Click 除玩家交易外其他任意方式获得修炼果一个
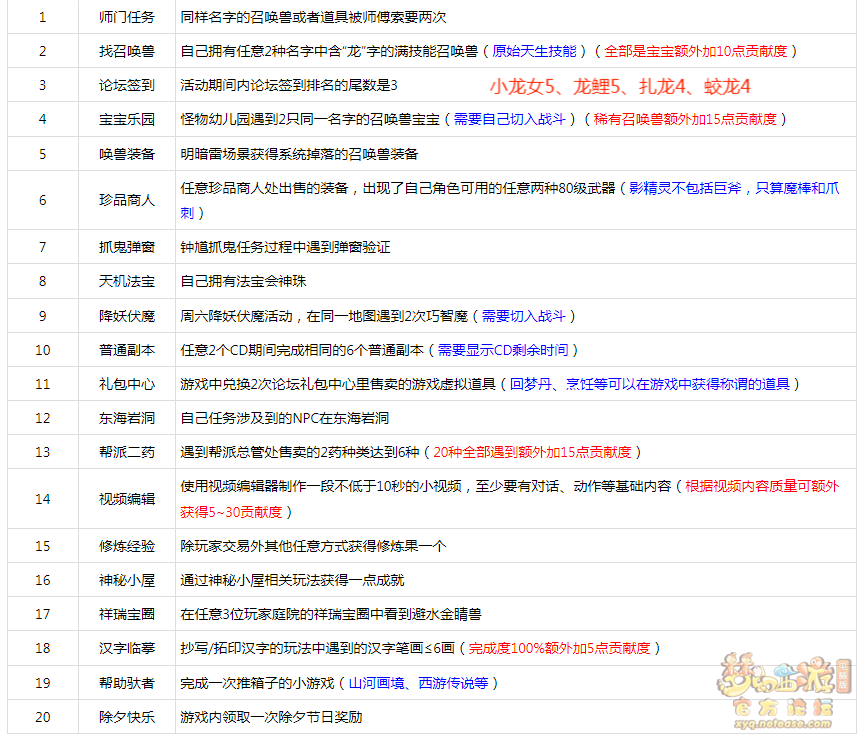The height and width of the screenshot is (736, 863). [313, 547]
